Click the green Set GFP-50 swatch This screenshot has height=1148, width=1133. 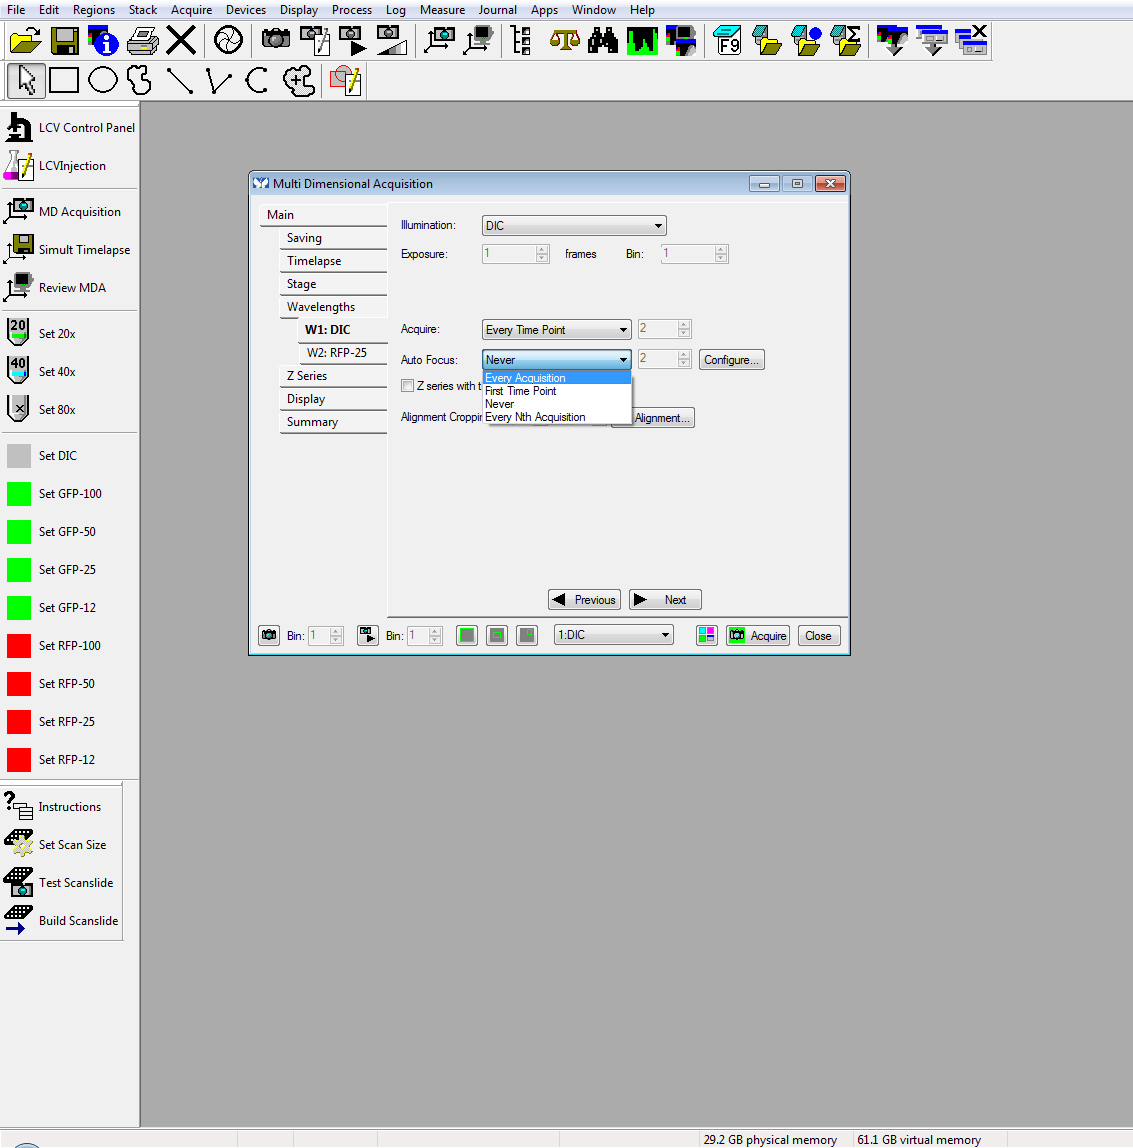19,532
